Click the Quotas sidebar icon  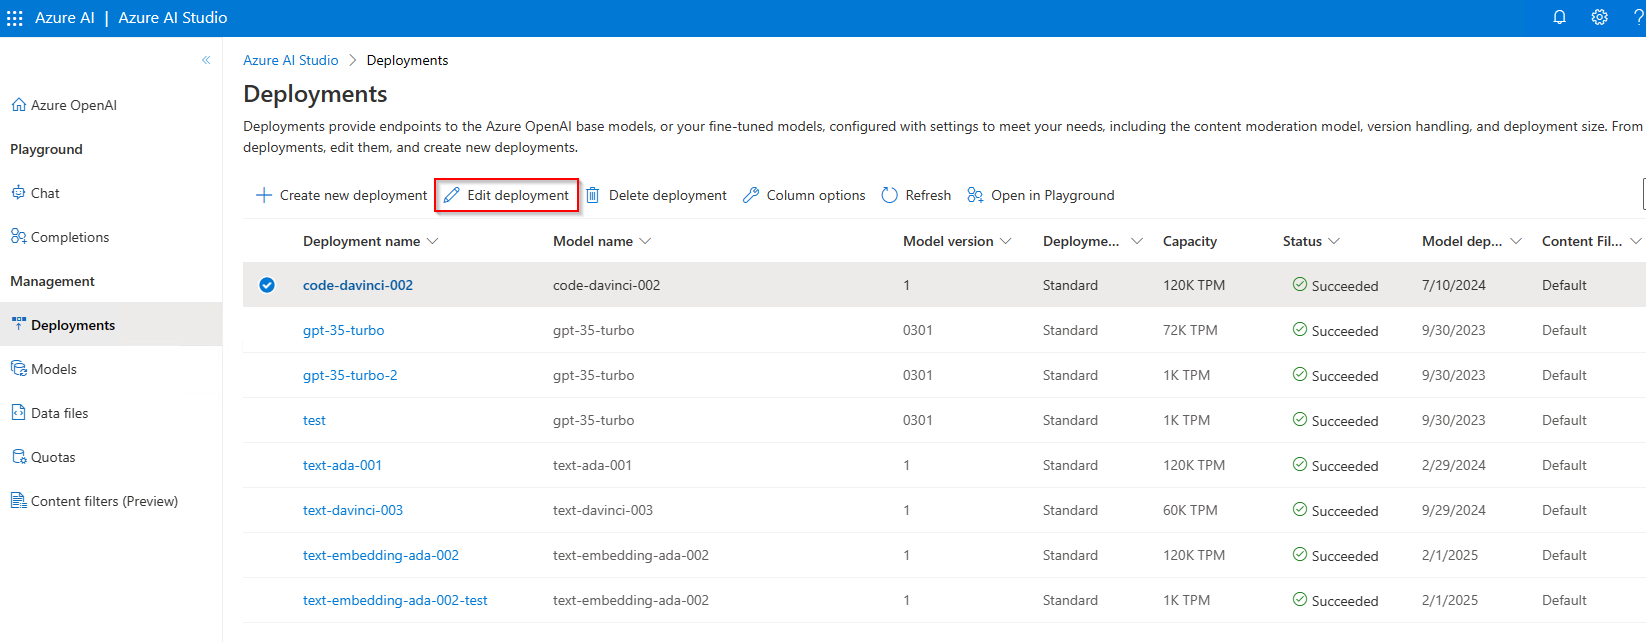18,457
